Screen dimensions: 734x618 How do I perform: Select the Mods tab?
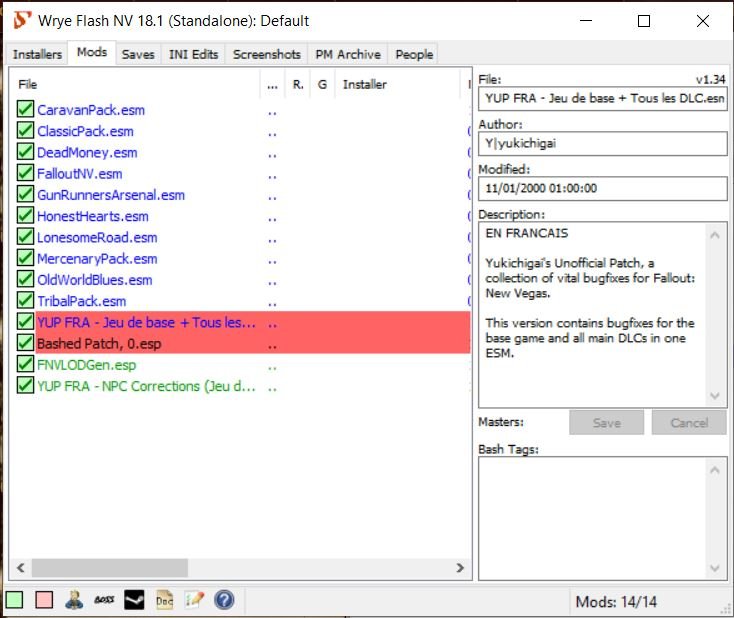92,52
